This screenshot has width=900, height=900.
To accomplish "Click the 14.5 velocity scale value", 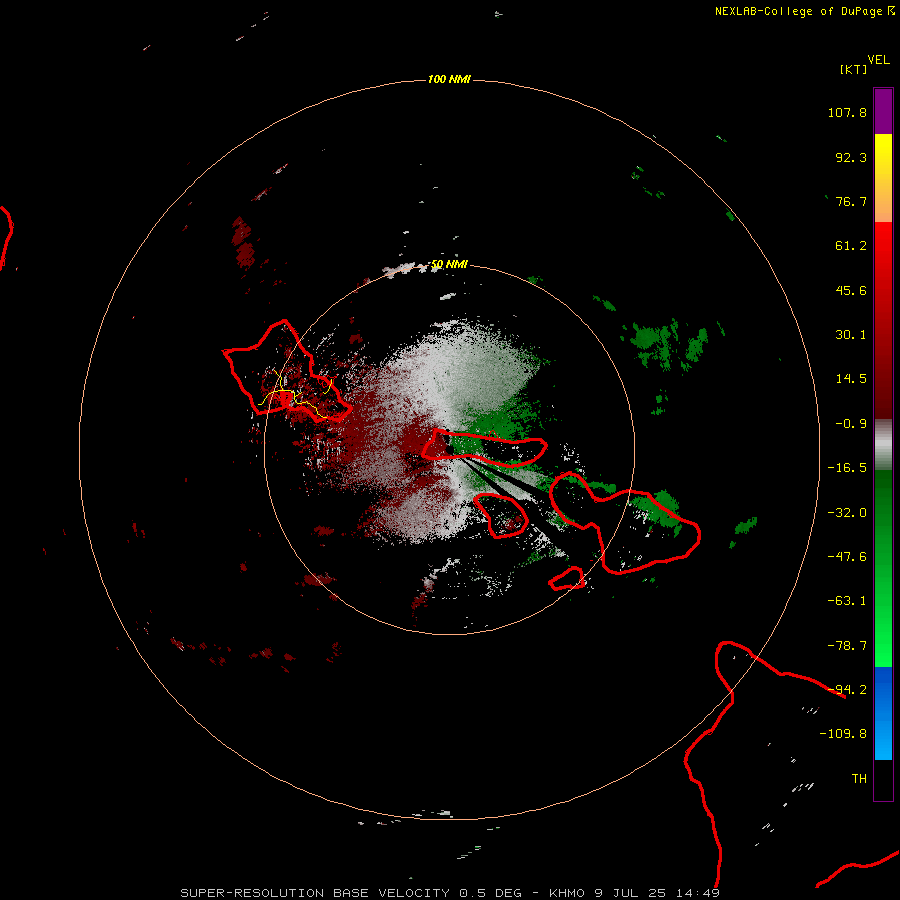I will coord(851,379).
